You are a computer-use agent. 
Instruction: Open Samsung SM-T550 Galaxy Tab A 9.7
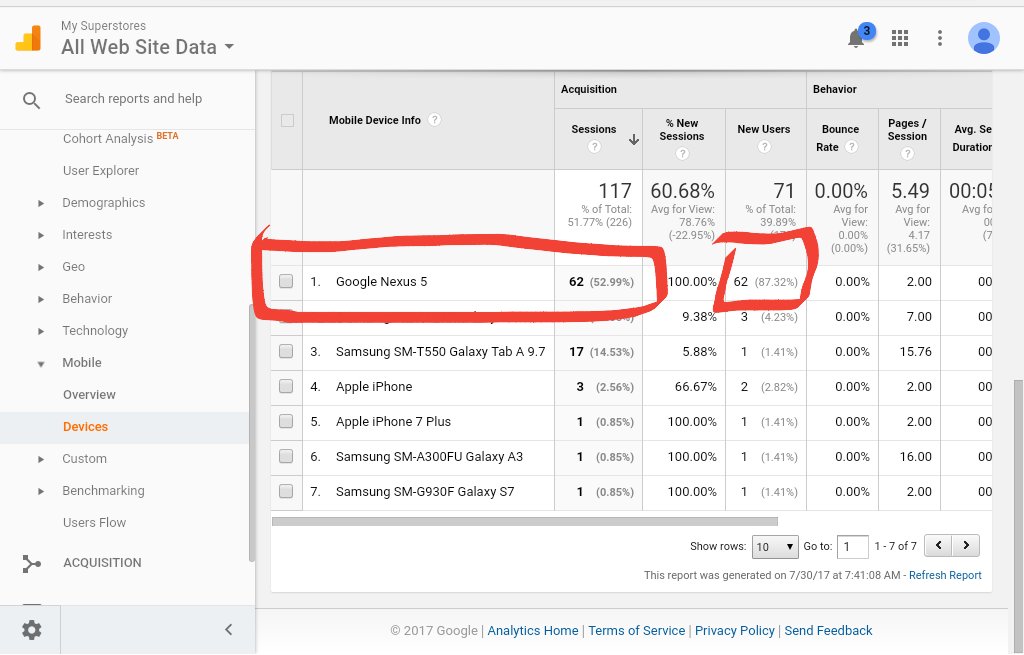[440, 351]
